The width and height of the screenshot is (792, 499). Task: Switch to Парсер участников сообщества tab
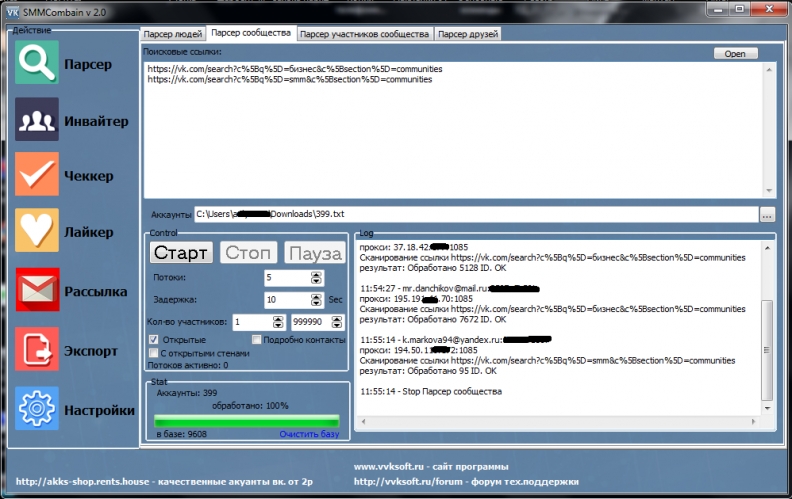[364, 34]
